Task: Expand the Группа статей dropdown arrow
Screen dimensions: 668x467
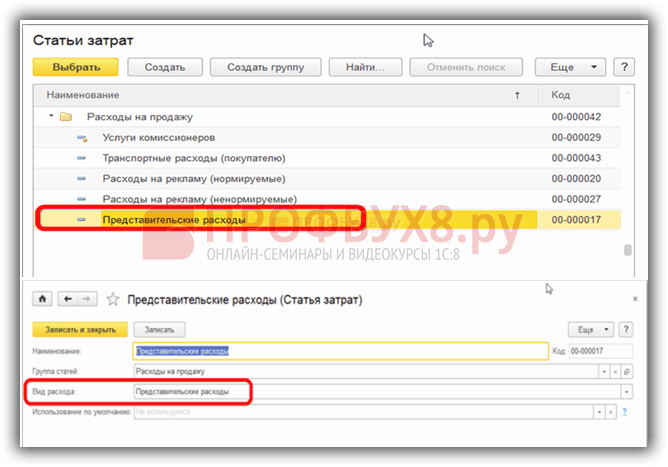Action: [603, 371]
